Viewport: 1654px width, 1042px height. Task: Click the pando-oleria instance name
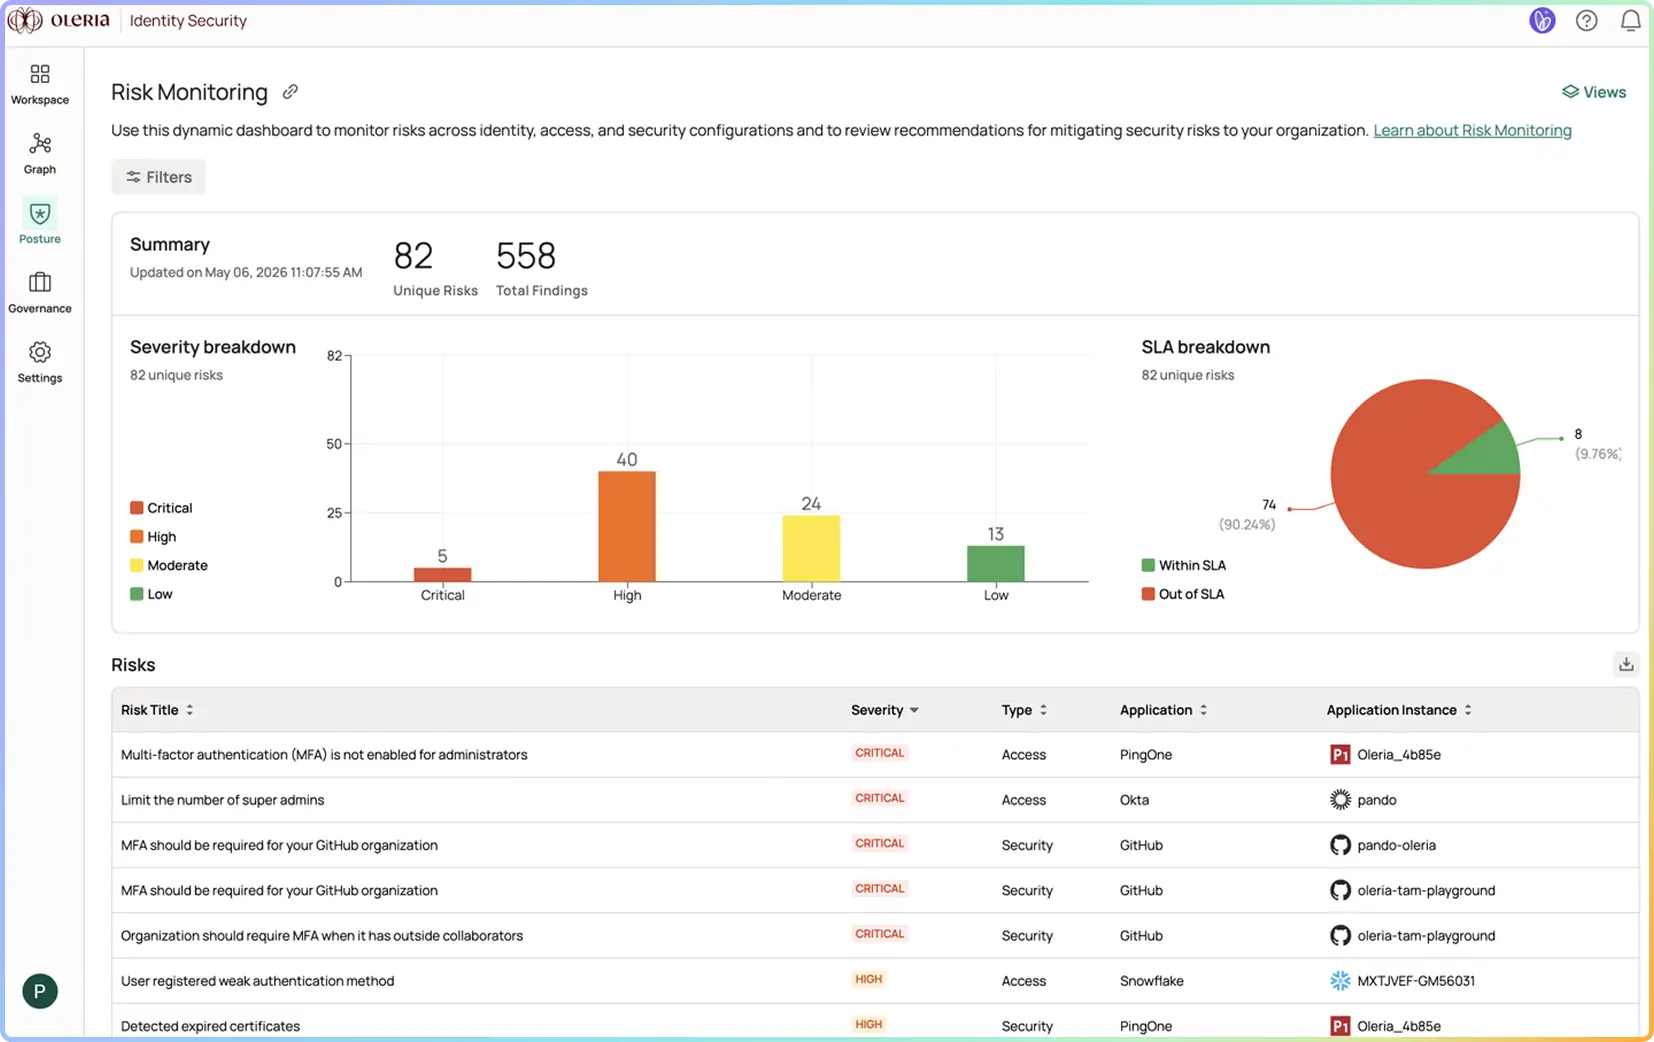pyautogui.click(x=1396, y=845)
